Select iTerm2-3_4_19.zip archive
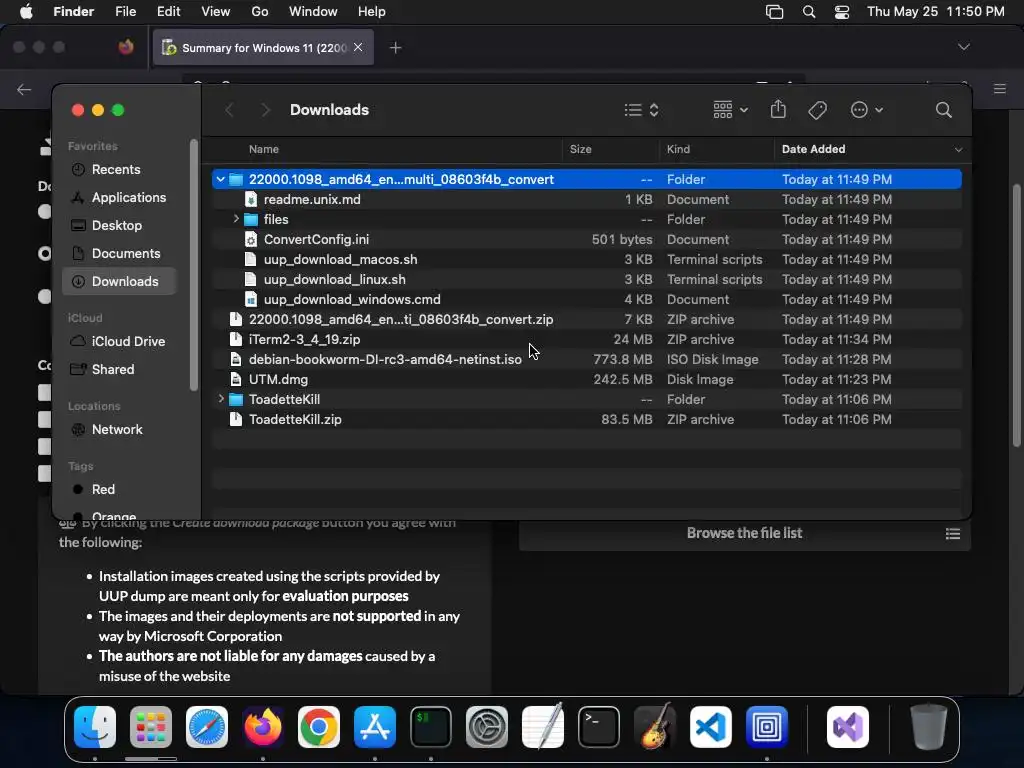Image resolution: width=1024 pixels, height=768 pixels. tap(586, 340)
